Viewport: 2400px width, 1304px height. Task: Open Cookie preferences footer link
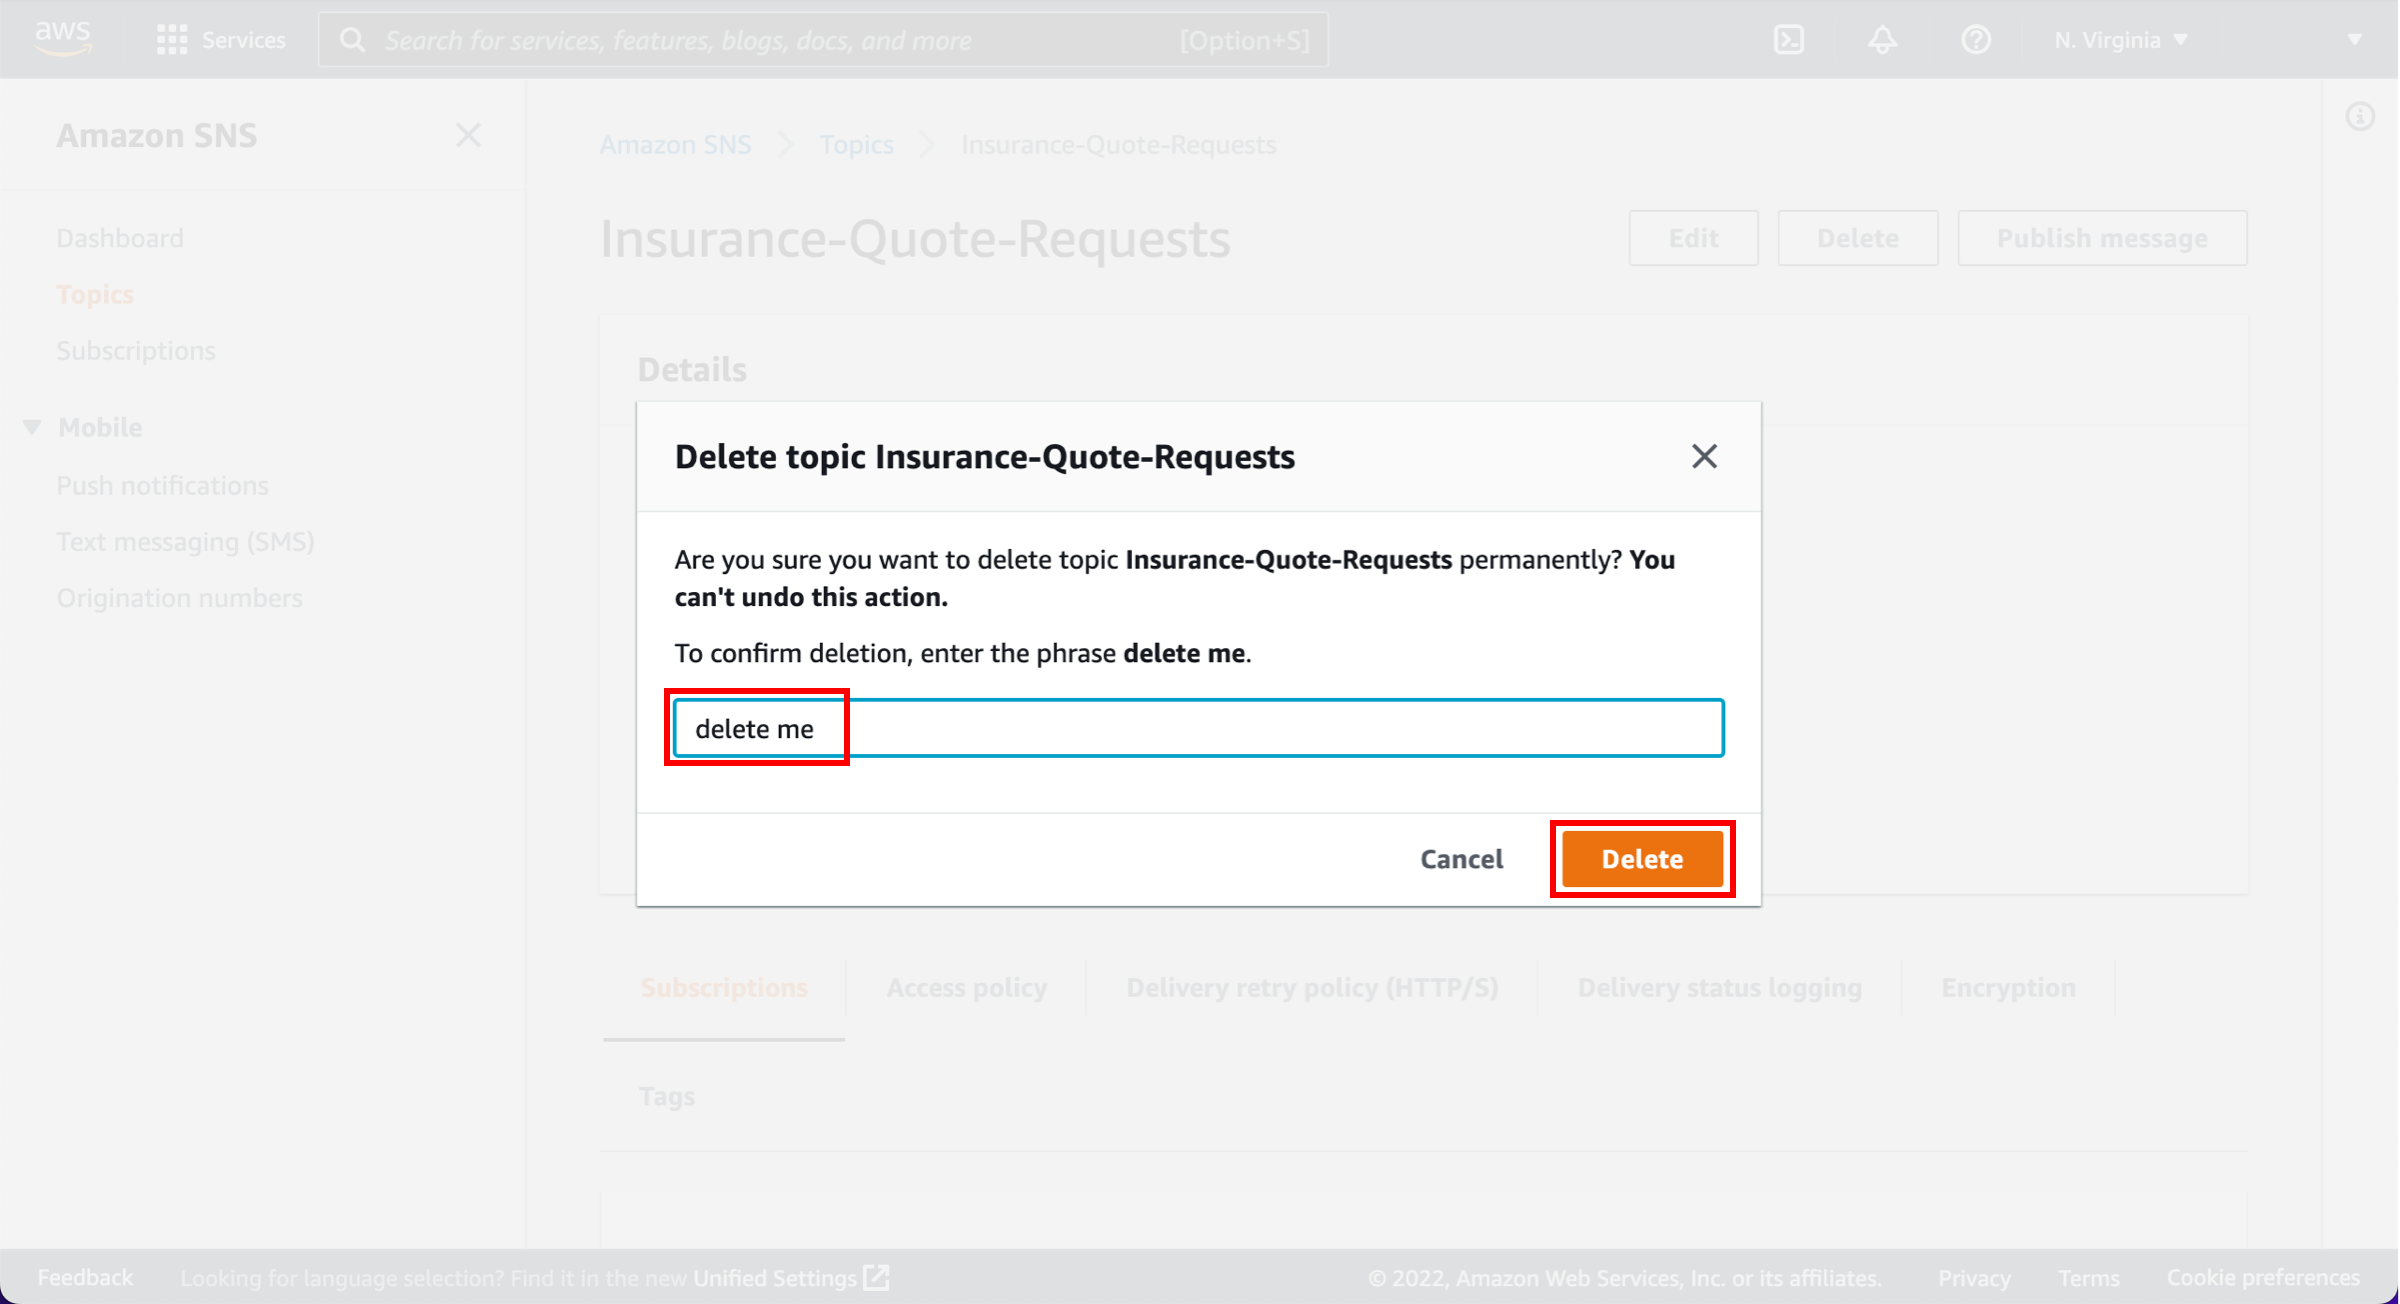tap(2264, 1277)
